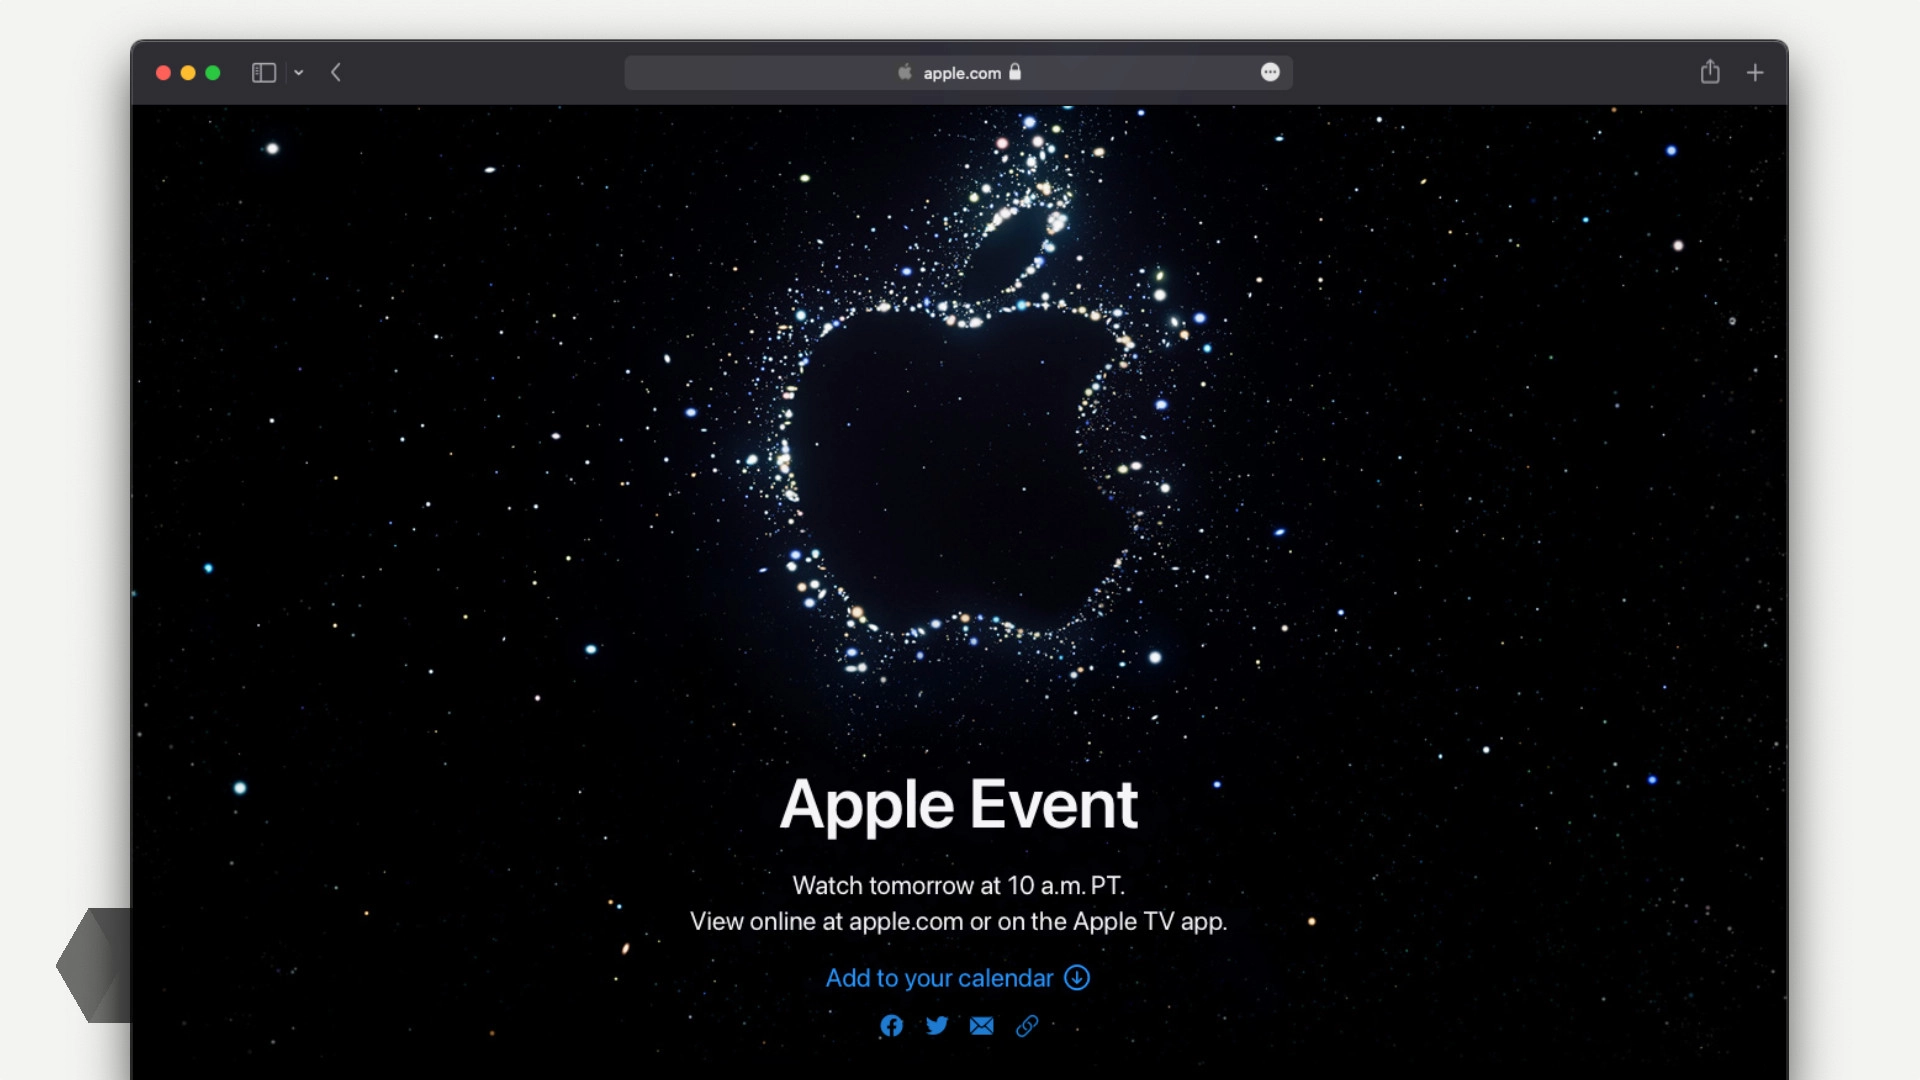Click the Apple favicon in address bar
1920x1080 pixels.
click(905, 72)
